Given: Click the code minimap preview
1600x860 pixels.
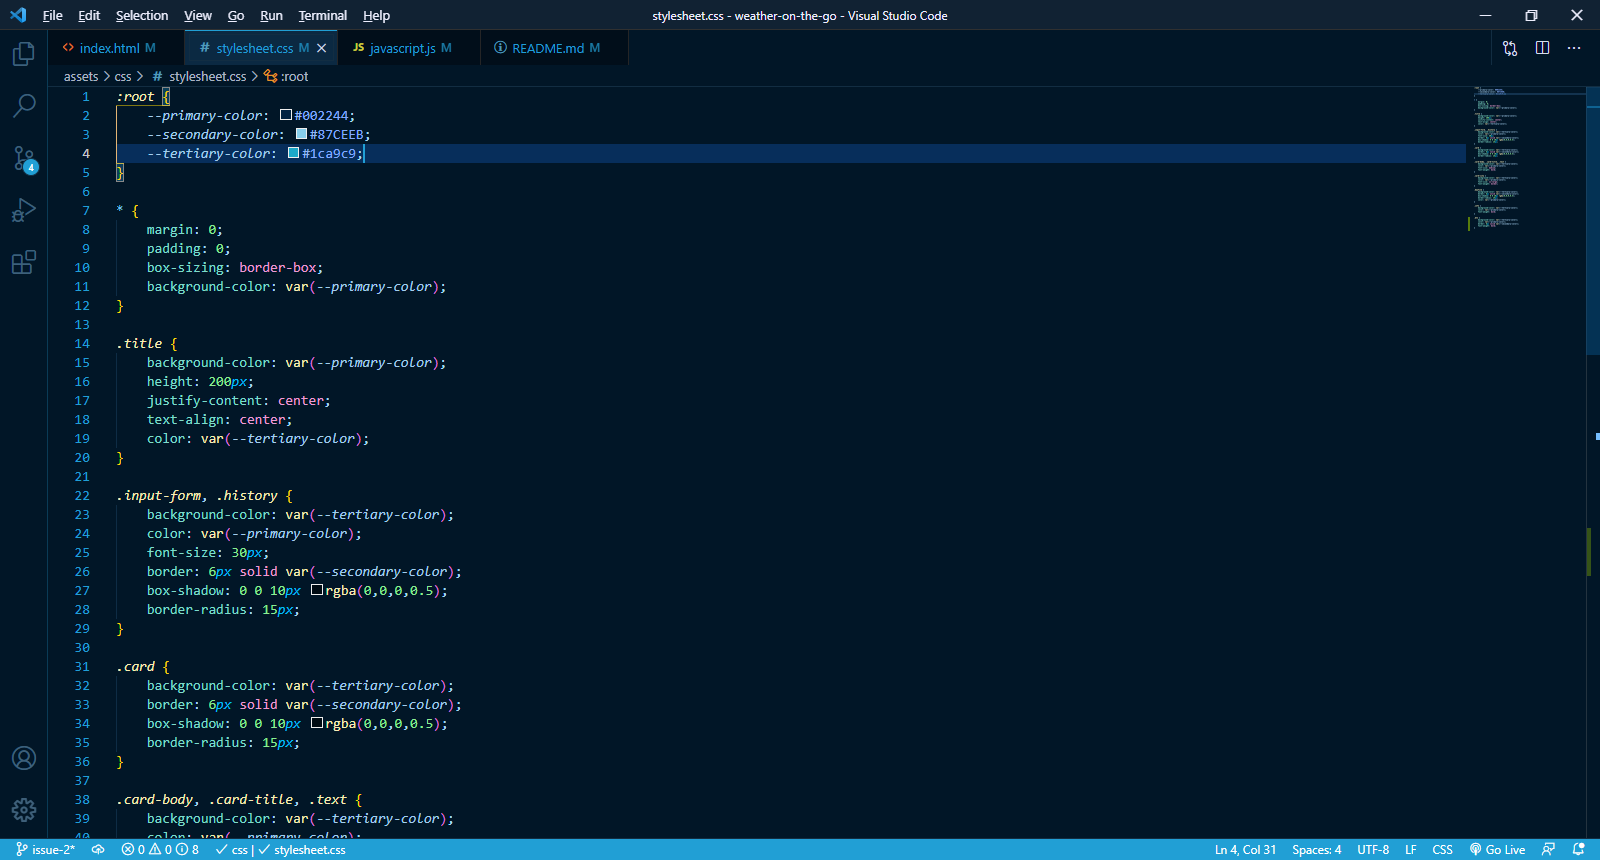Looking at the screenshot, I should 1525,158.
